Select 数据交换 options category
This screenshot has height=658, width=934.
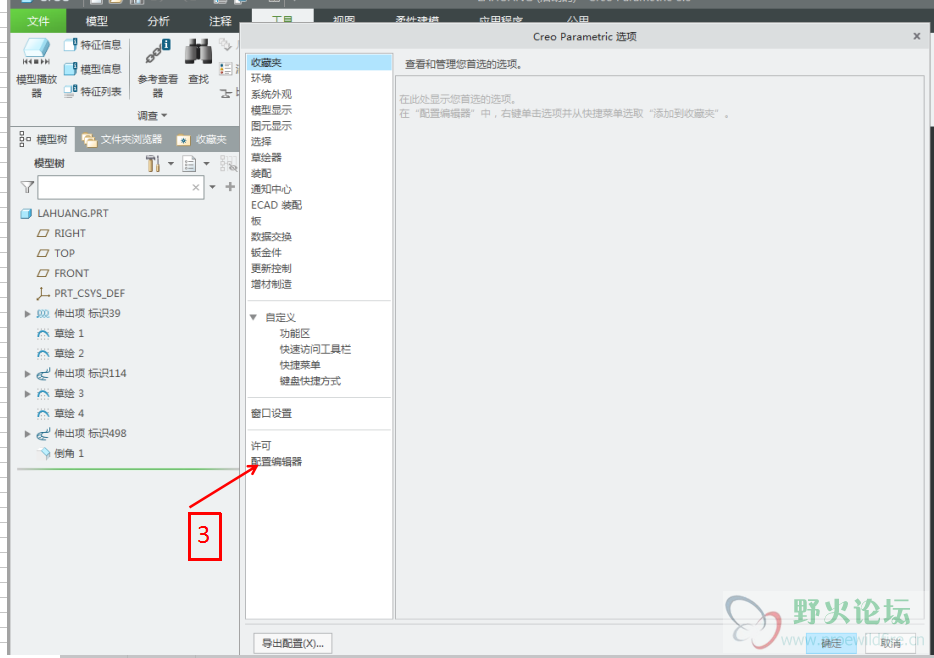coord(271,236)
